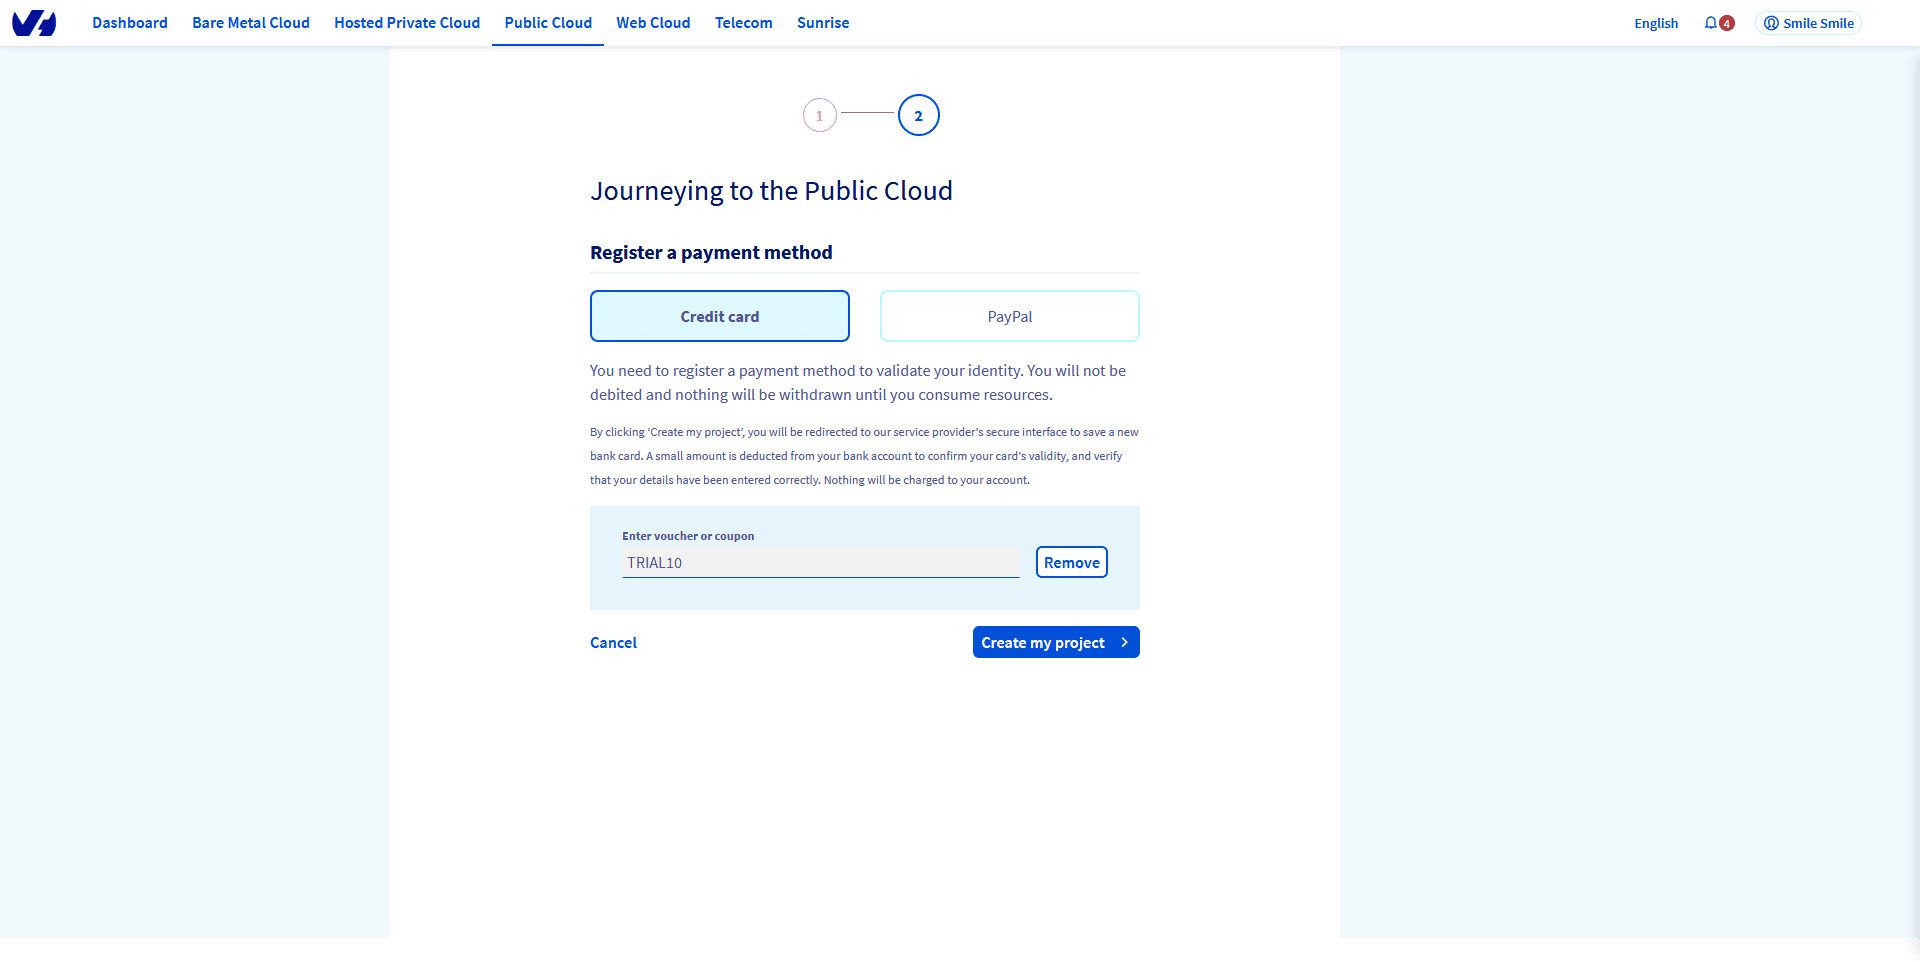This screenshot has width=1920, height=962.
Task: Navigate to Web Cloud
Action: coord(653,23)
